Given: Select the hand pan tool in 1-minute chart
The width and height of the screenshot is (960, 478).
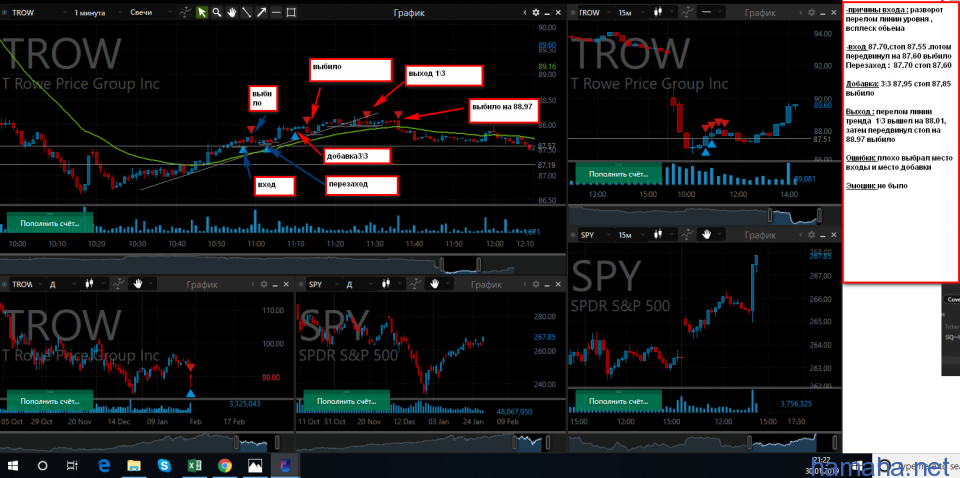Looking at the screenshot, I should click(231, 12).
